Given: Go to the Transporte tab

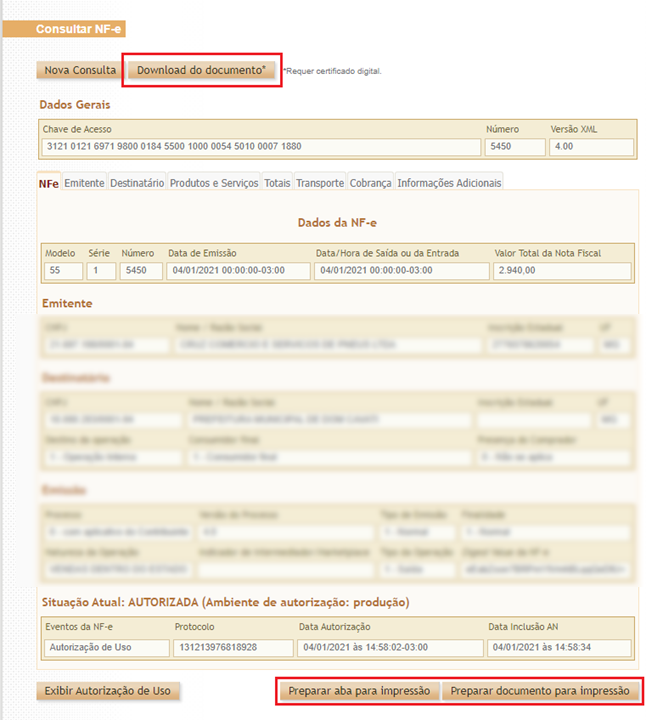Looking at the screenshot, I should click(x=320, y=183).
